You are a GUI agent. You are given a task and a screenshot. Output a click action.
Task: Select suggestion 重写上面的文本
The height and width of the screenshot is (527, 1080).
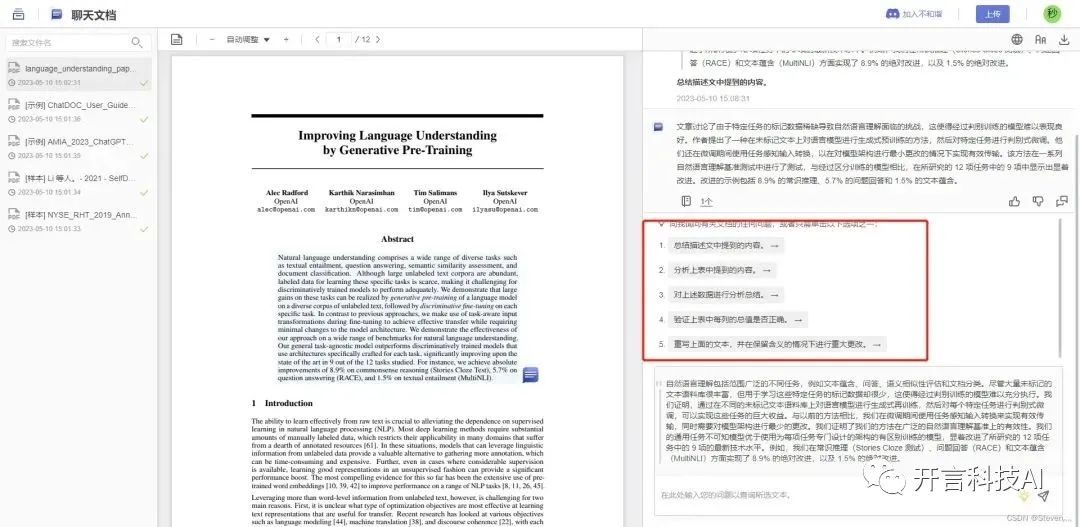(x=777, y=344)
